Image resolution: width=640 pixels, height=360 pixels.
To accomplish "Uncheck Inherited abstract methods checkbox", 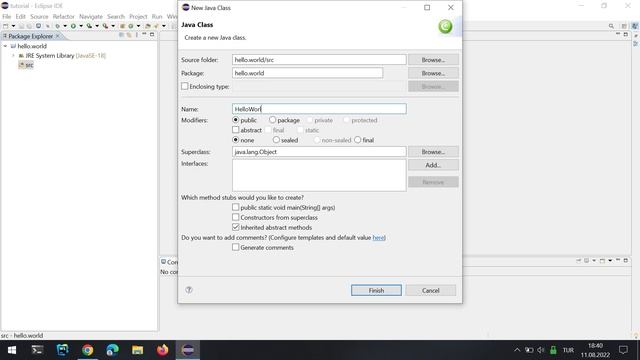I will (x=236, y=227).
